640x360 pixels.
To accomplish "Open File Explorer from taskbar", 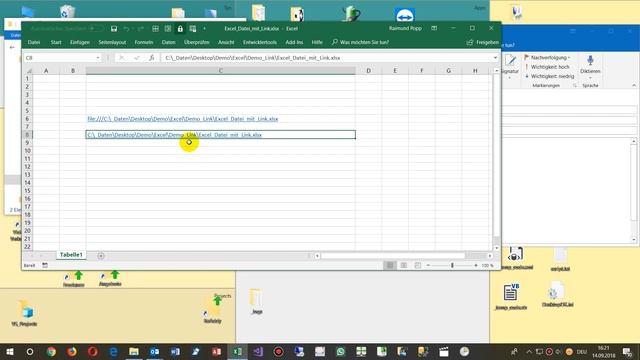I will [x=134, y=351].
